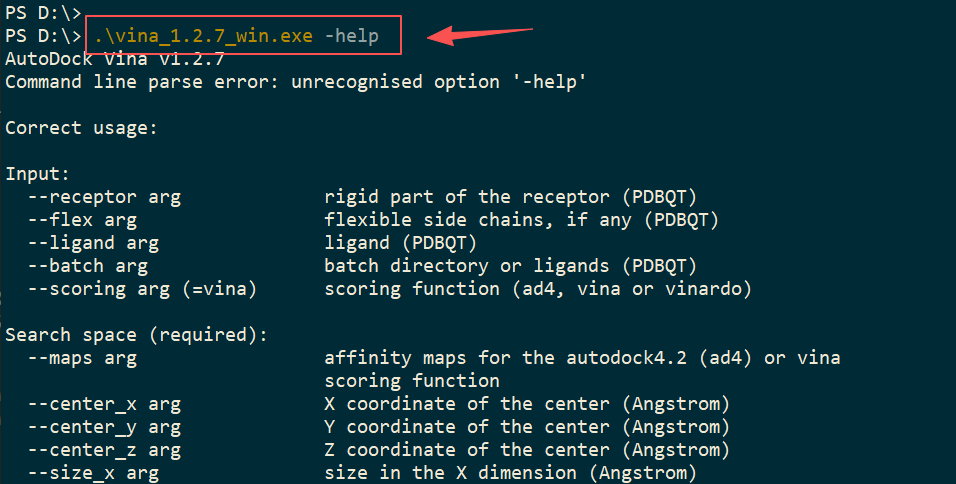This screenshot has width=956, height=484.
Task: Select the --receptor arg option text
Action: [104, 197]
